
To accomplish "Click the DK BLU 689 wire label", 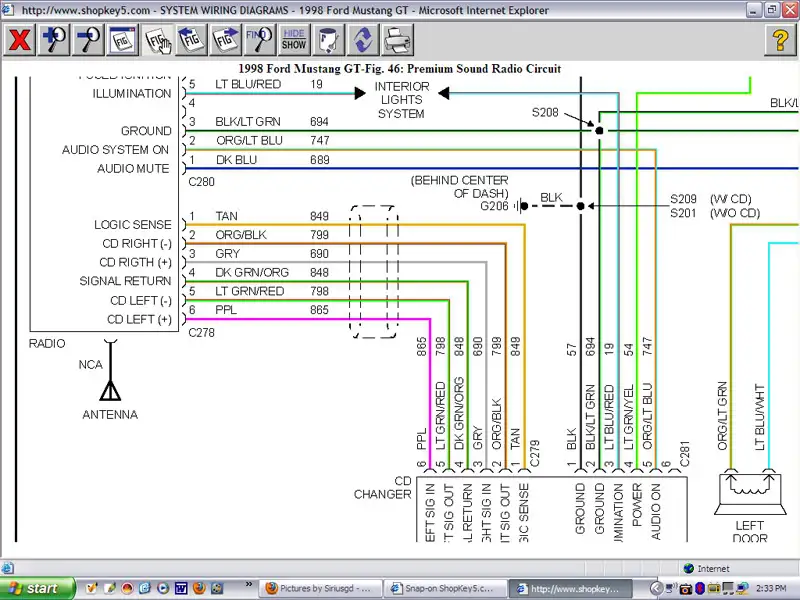I will (x=272, y=160).
